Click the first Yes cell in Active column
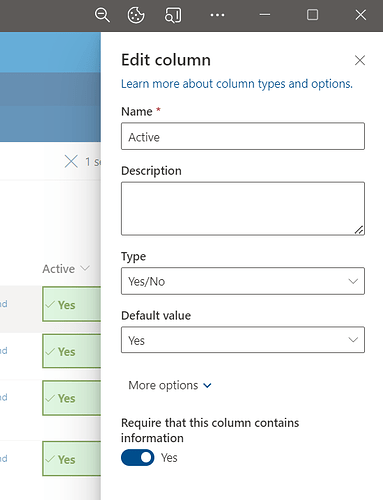Viewport: 383px width, 500px height. click(x=72, y=304)
